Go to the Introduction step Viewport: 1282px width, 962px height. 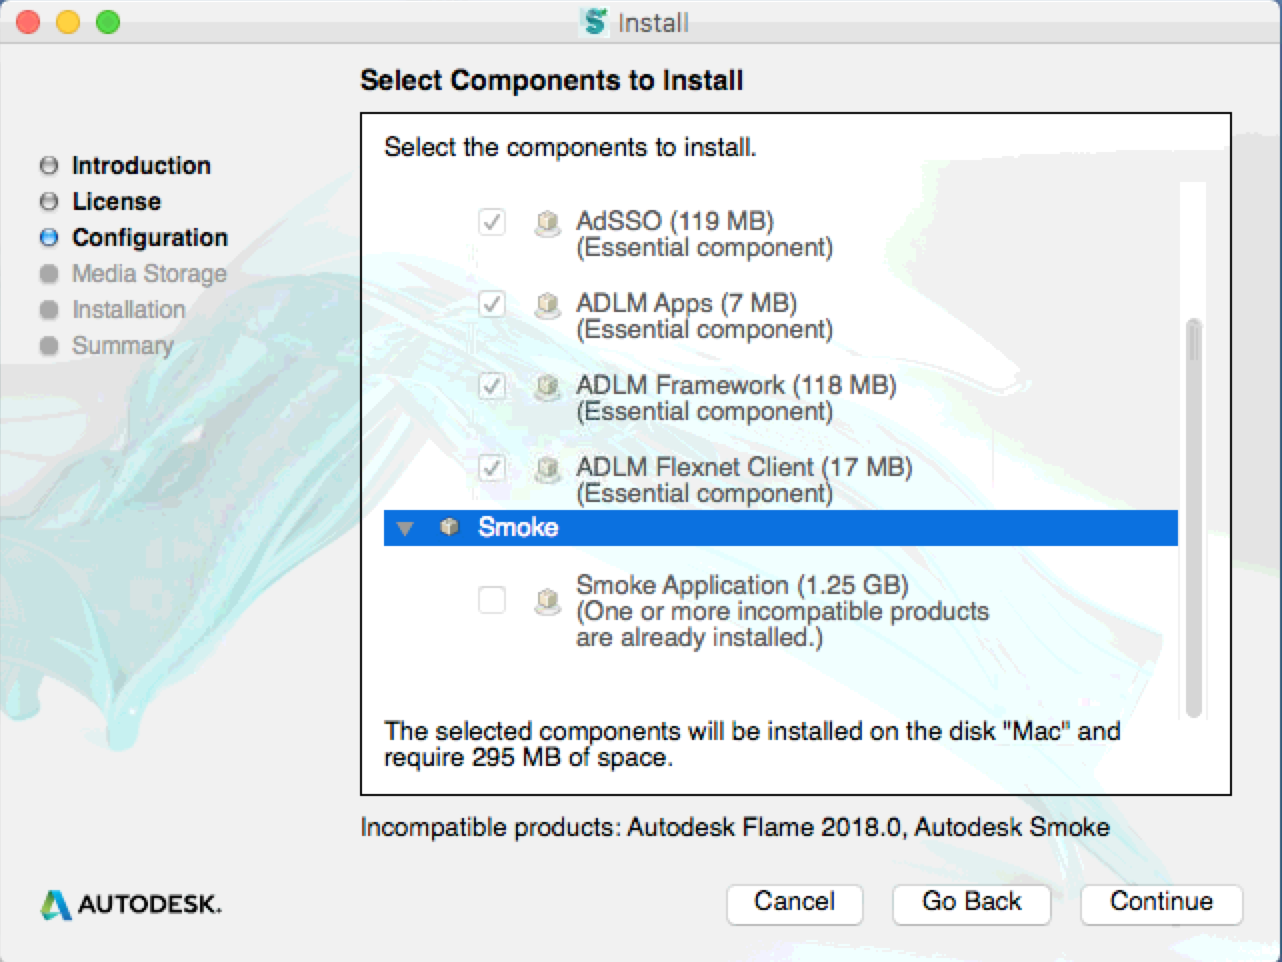141,165
